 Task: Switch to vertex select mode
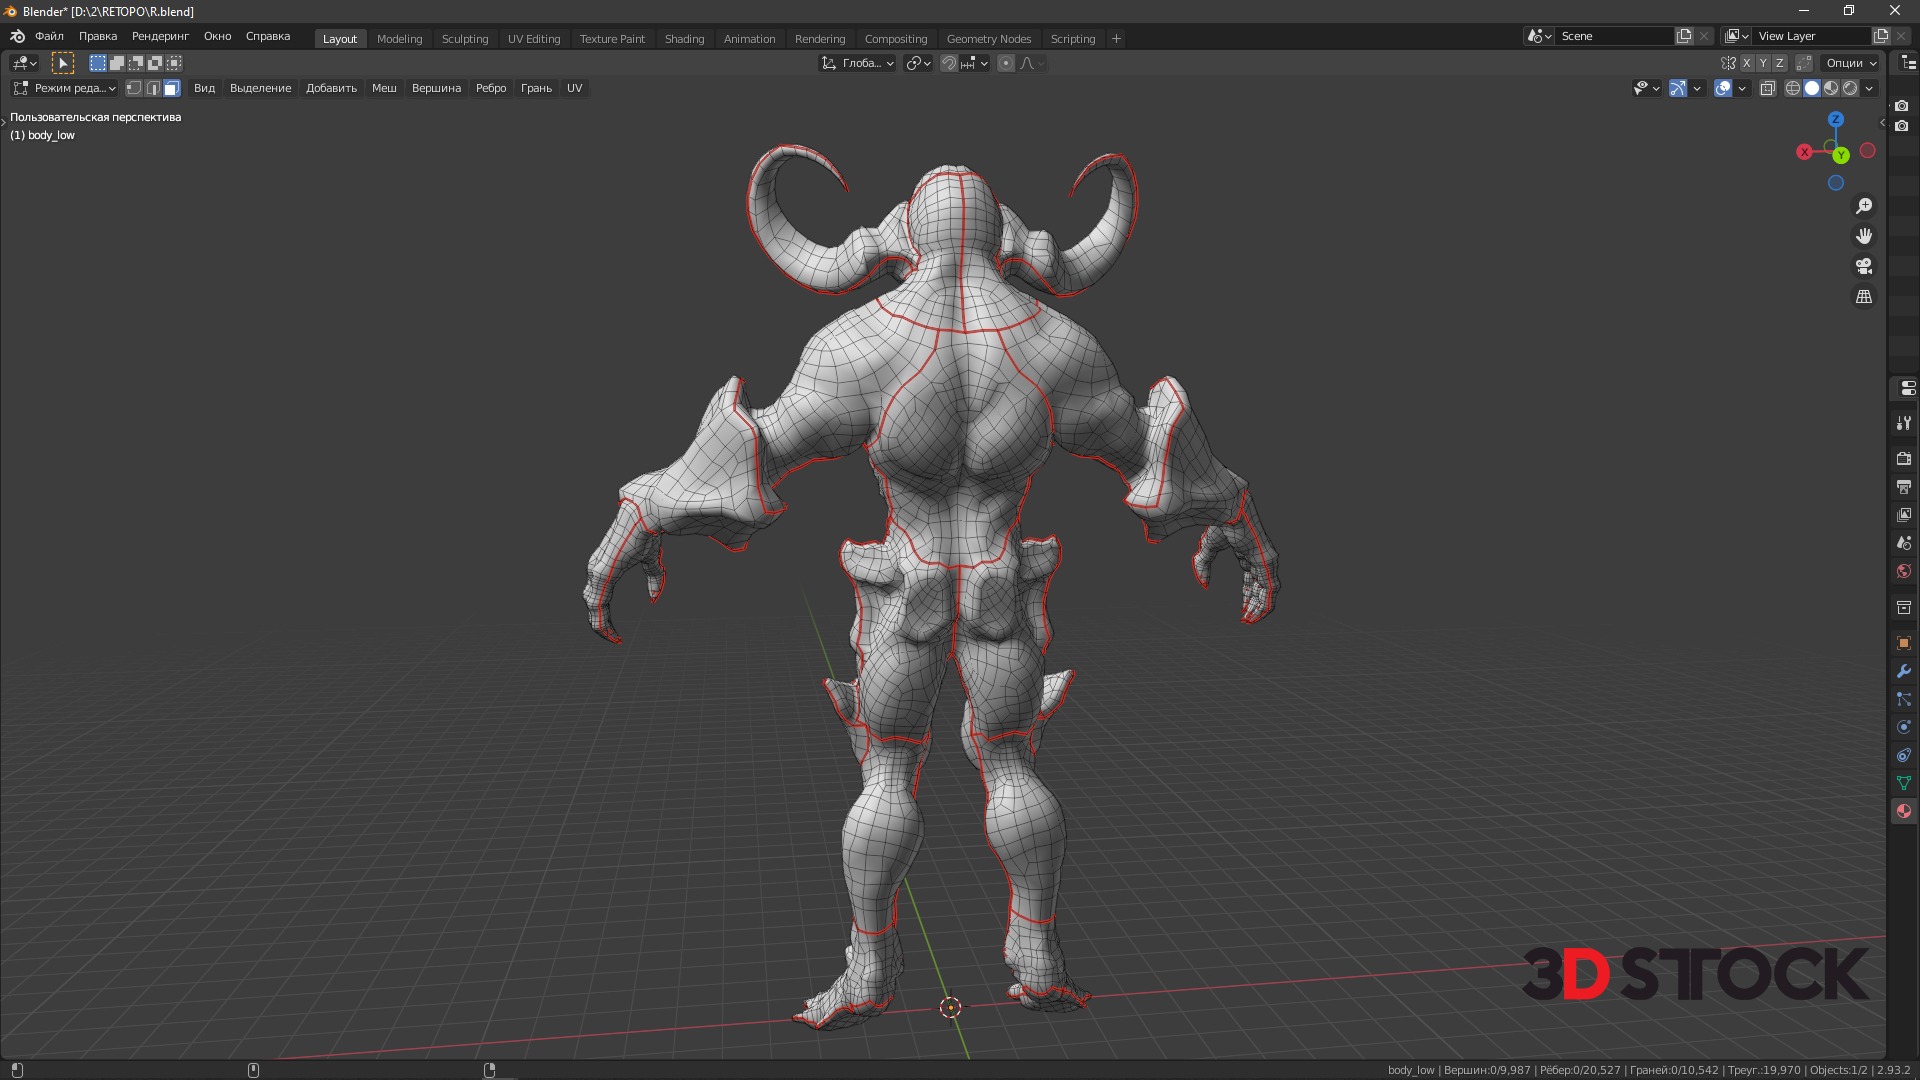coord(134,88)
